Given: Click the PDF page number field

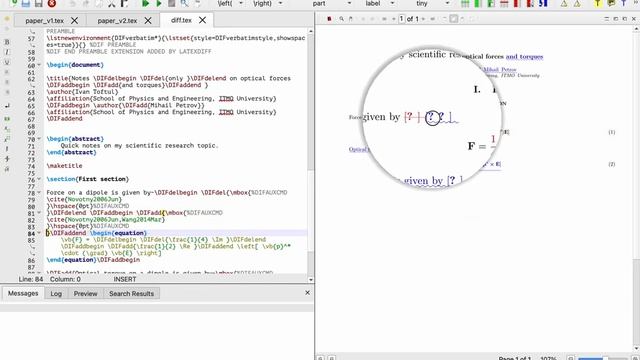Looking at the screenshot, I should [x=402, y=19].
